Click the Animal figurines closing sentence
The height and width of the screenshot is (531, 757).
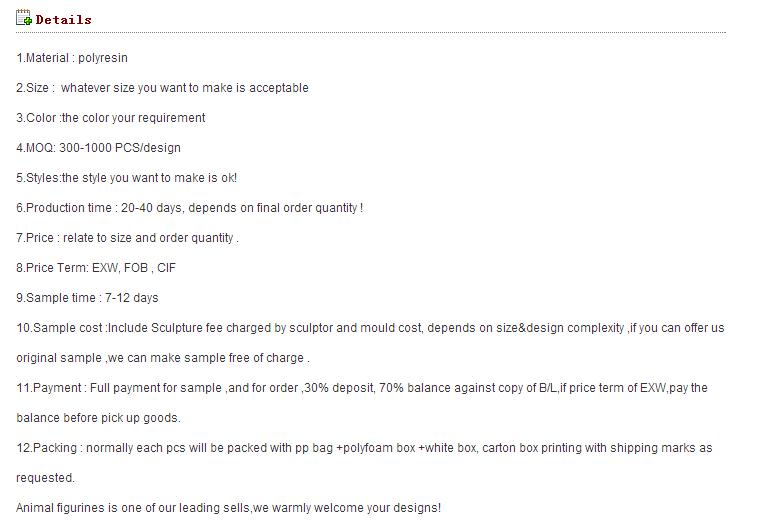coord(228,508)
